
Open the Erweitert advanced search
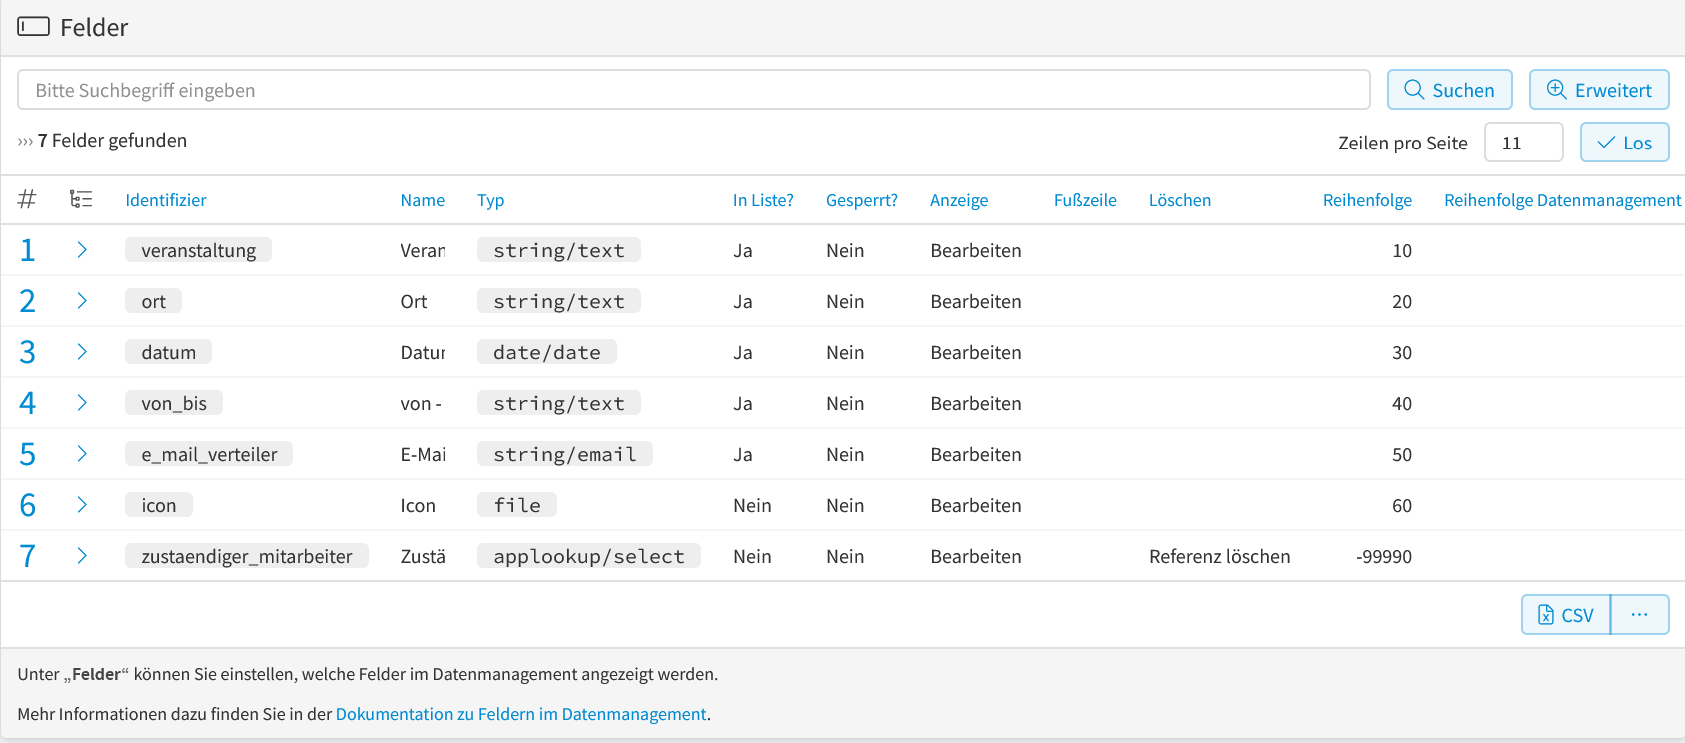click(1599, 90)
